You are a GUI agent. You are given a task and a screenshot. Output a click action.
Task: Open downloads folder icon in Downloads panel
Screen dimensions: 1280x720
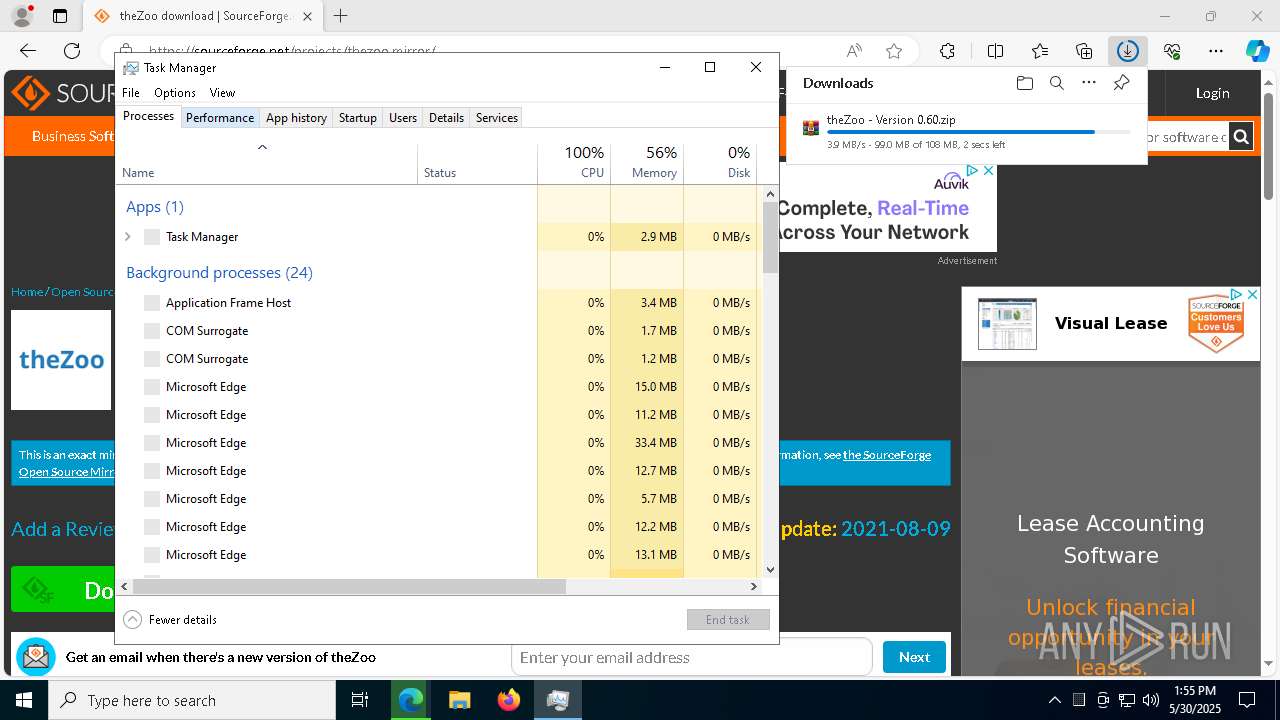coord(1025,83)
